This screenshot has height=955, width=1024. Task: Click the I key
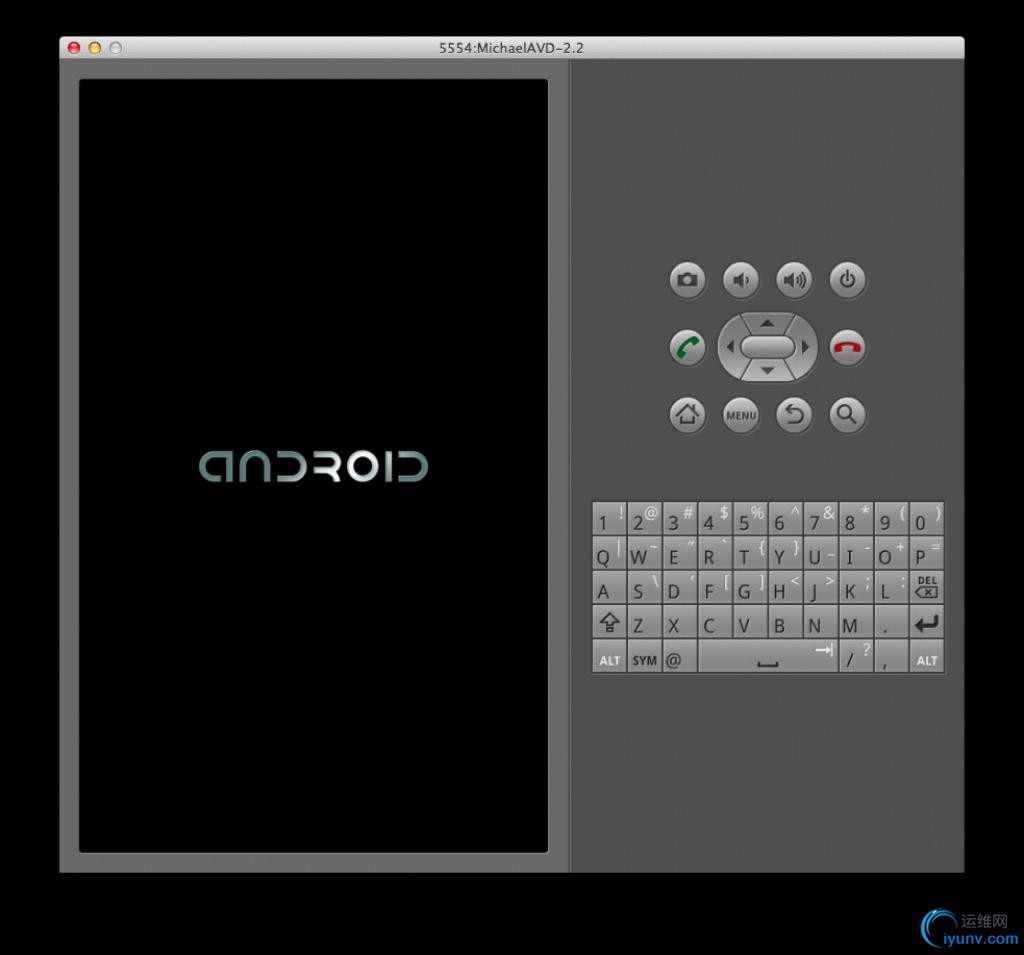[856, 553]
